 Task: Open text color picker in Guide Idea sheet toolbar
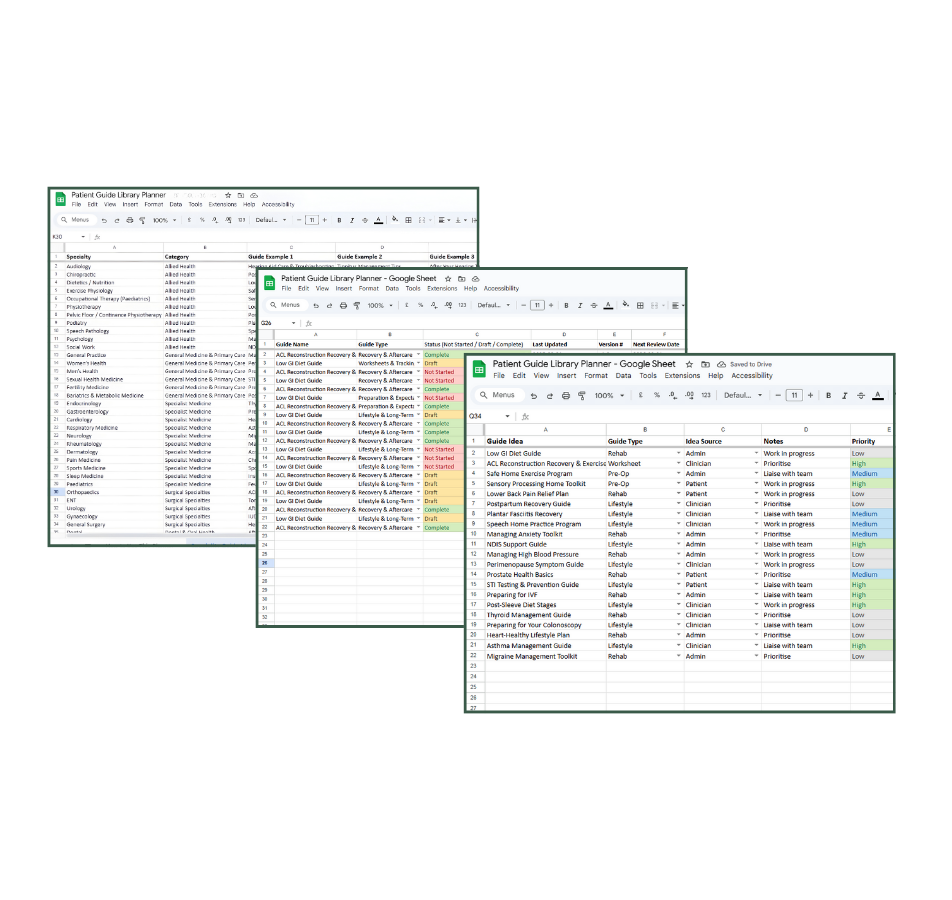[877, 395]
